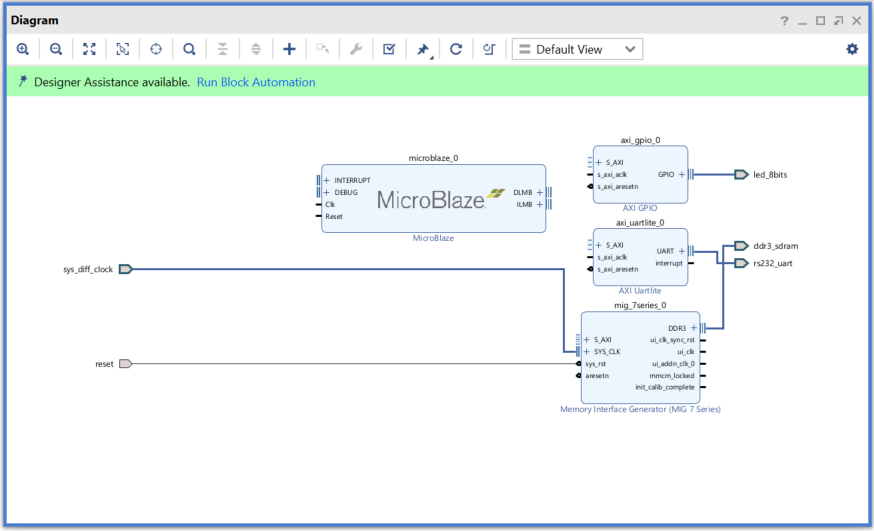Expand the SYS_CLK port on mig_7series_0
This screenshot has width=874, height=531.
pos(586,352)
